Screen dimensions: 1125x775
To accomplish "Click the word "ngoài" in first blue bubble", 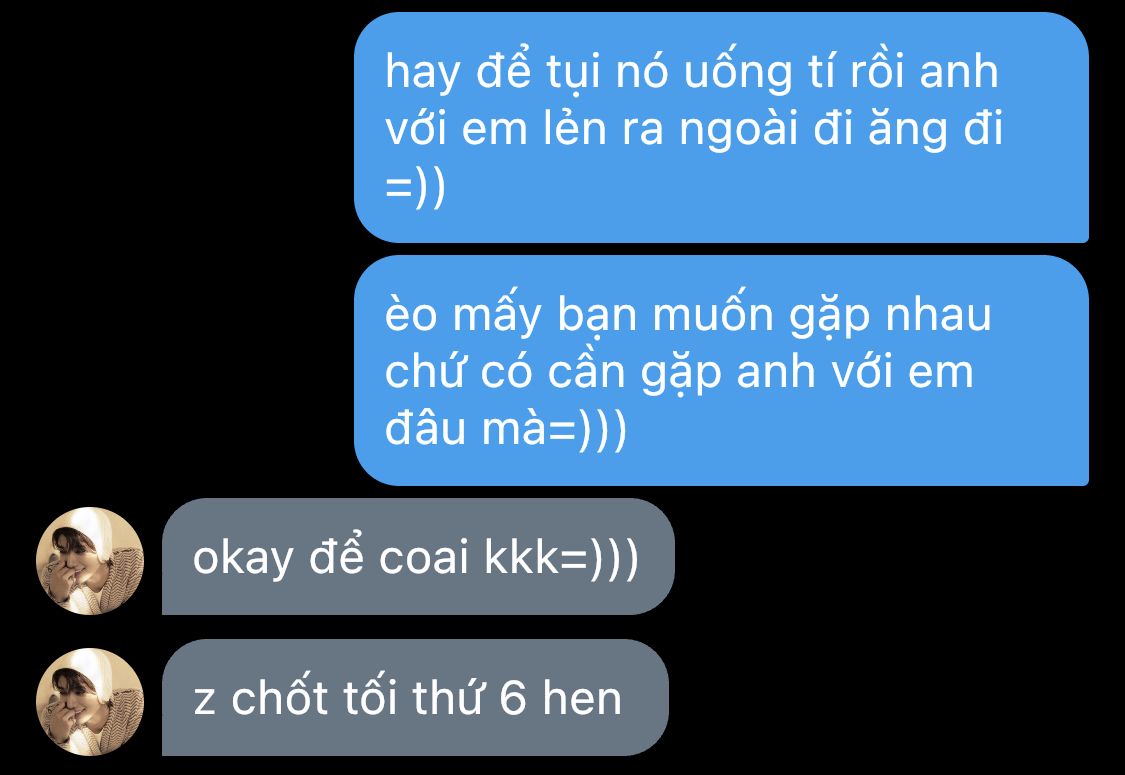I will click(739, 131).
